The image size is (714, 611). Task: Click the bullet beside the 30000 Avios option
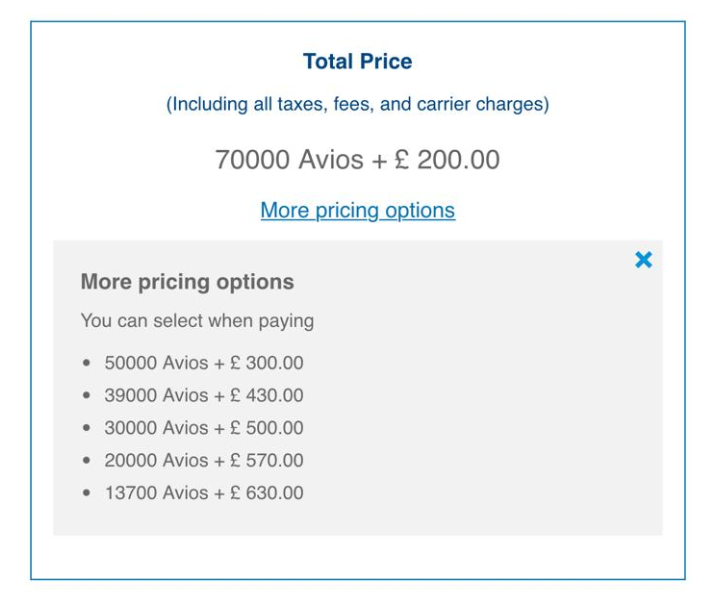tap(88, 429)
